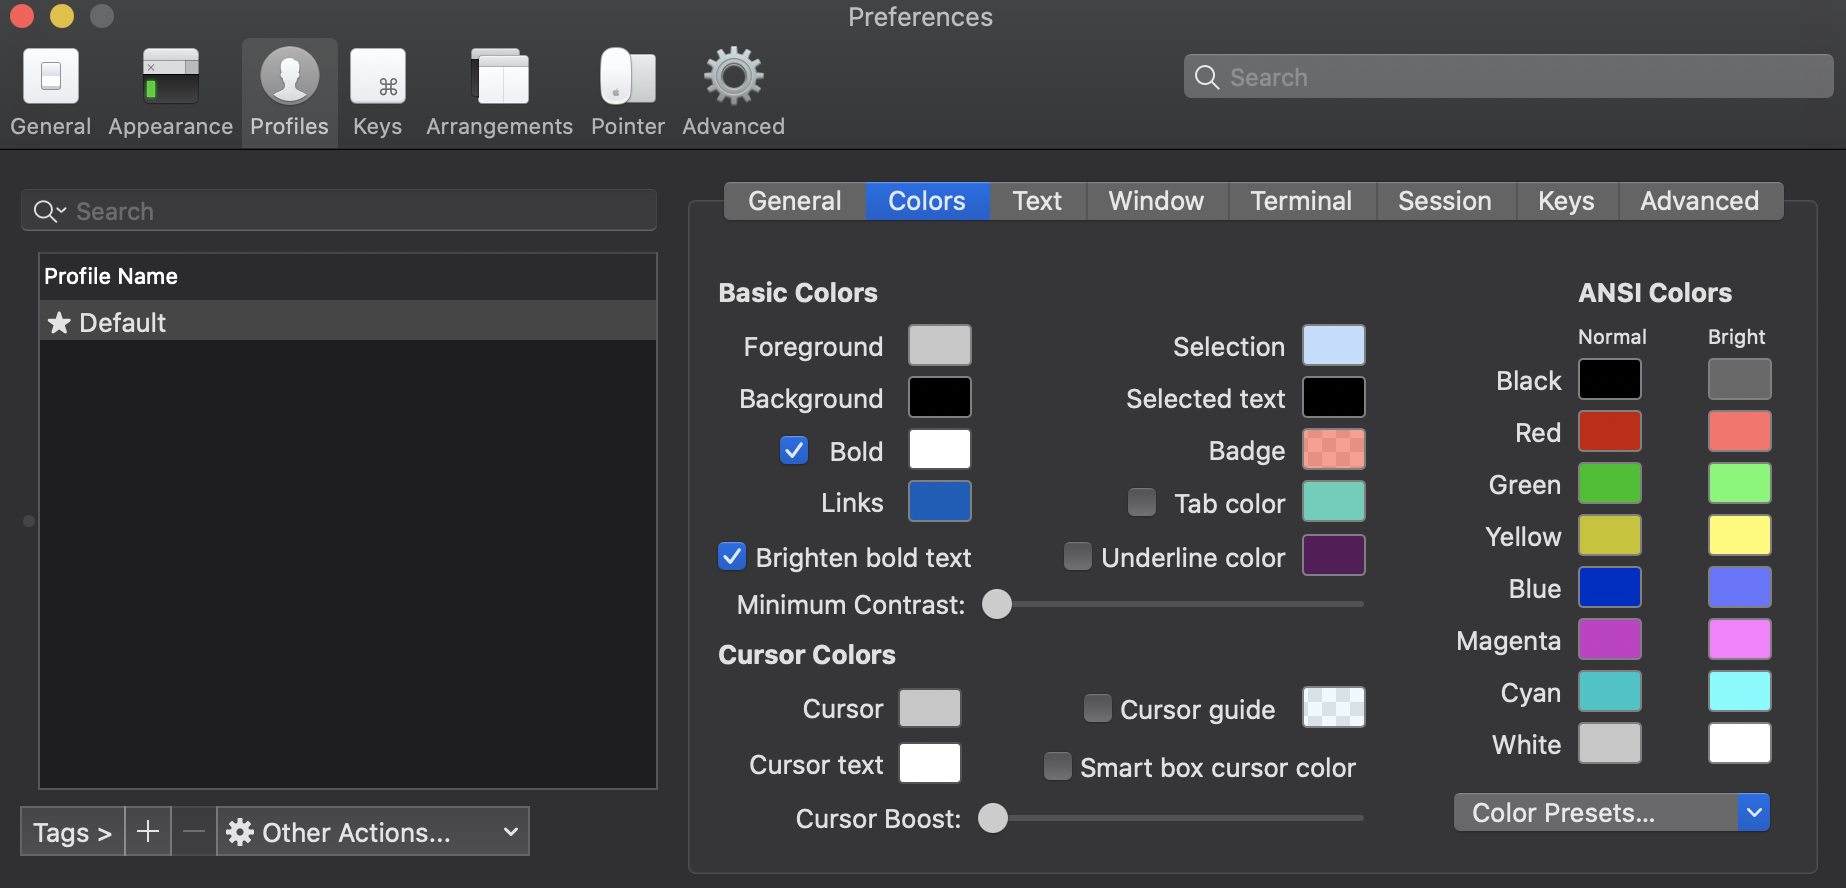Open the ANSI Normal Blue swatch
Screen dimensions: 1846x888
1610,587
